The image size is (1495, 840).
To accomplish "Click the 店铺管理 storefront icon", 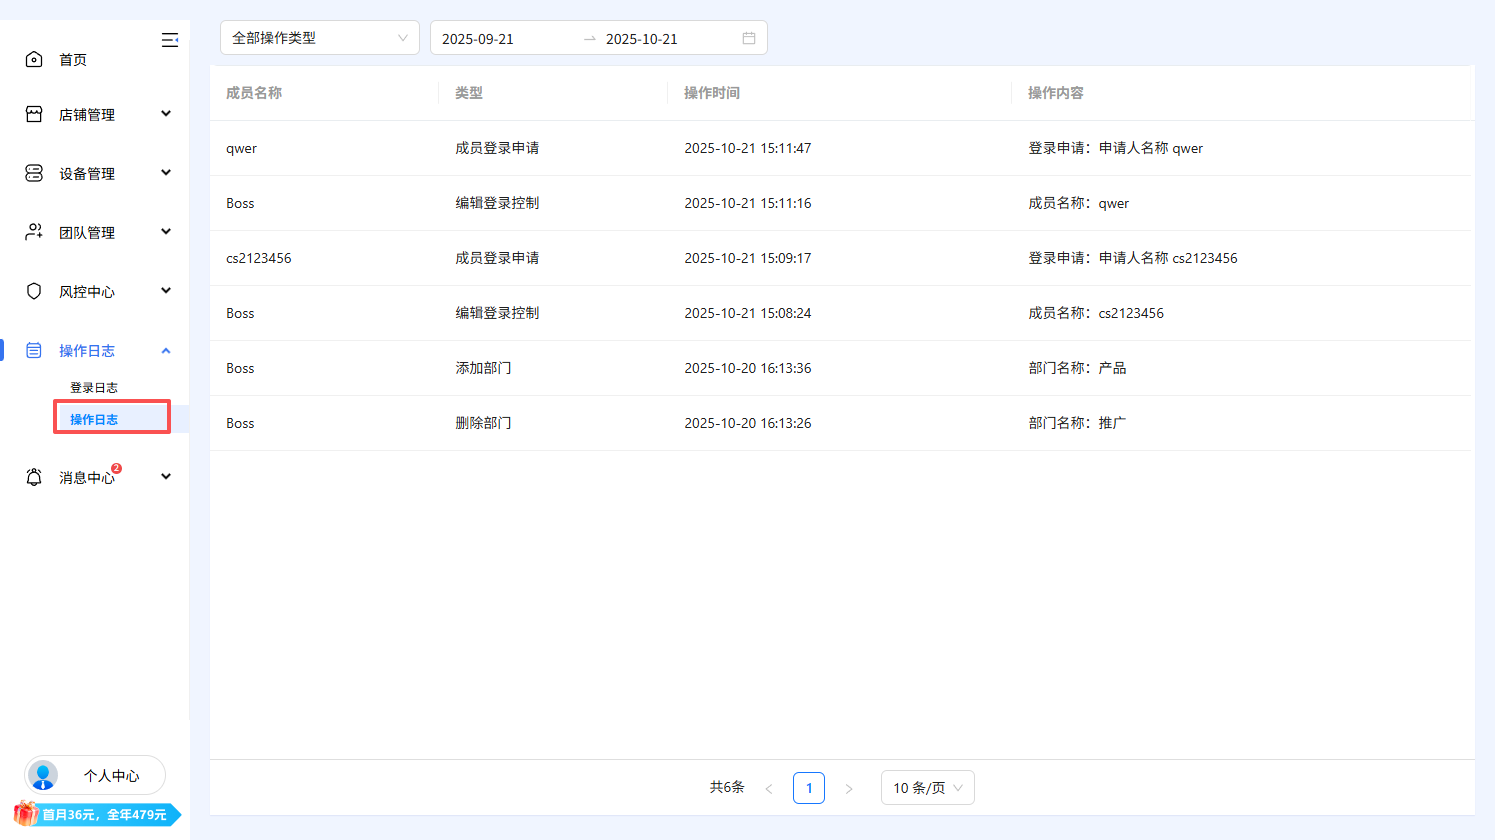I will click(x=34, y=113).
